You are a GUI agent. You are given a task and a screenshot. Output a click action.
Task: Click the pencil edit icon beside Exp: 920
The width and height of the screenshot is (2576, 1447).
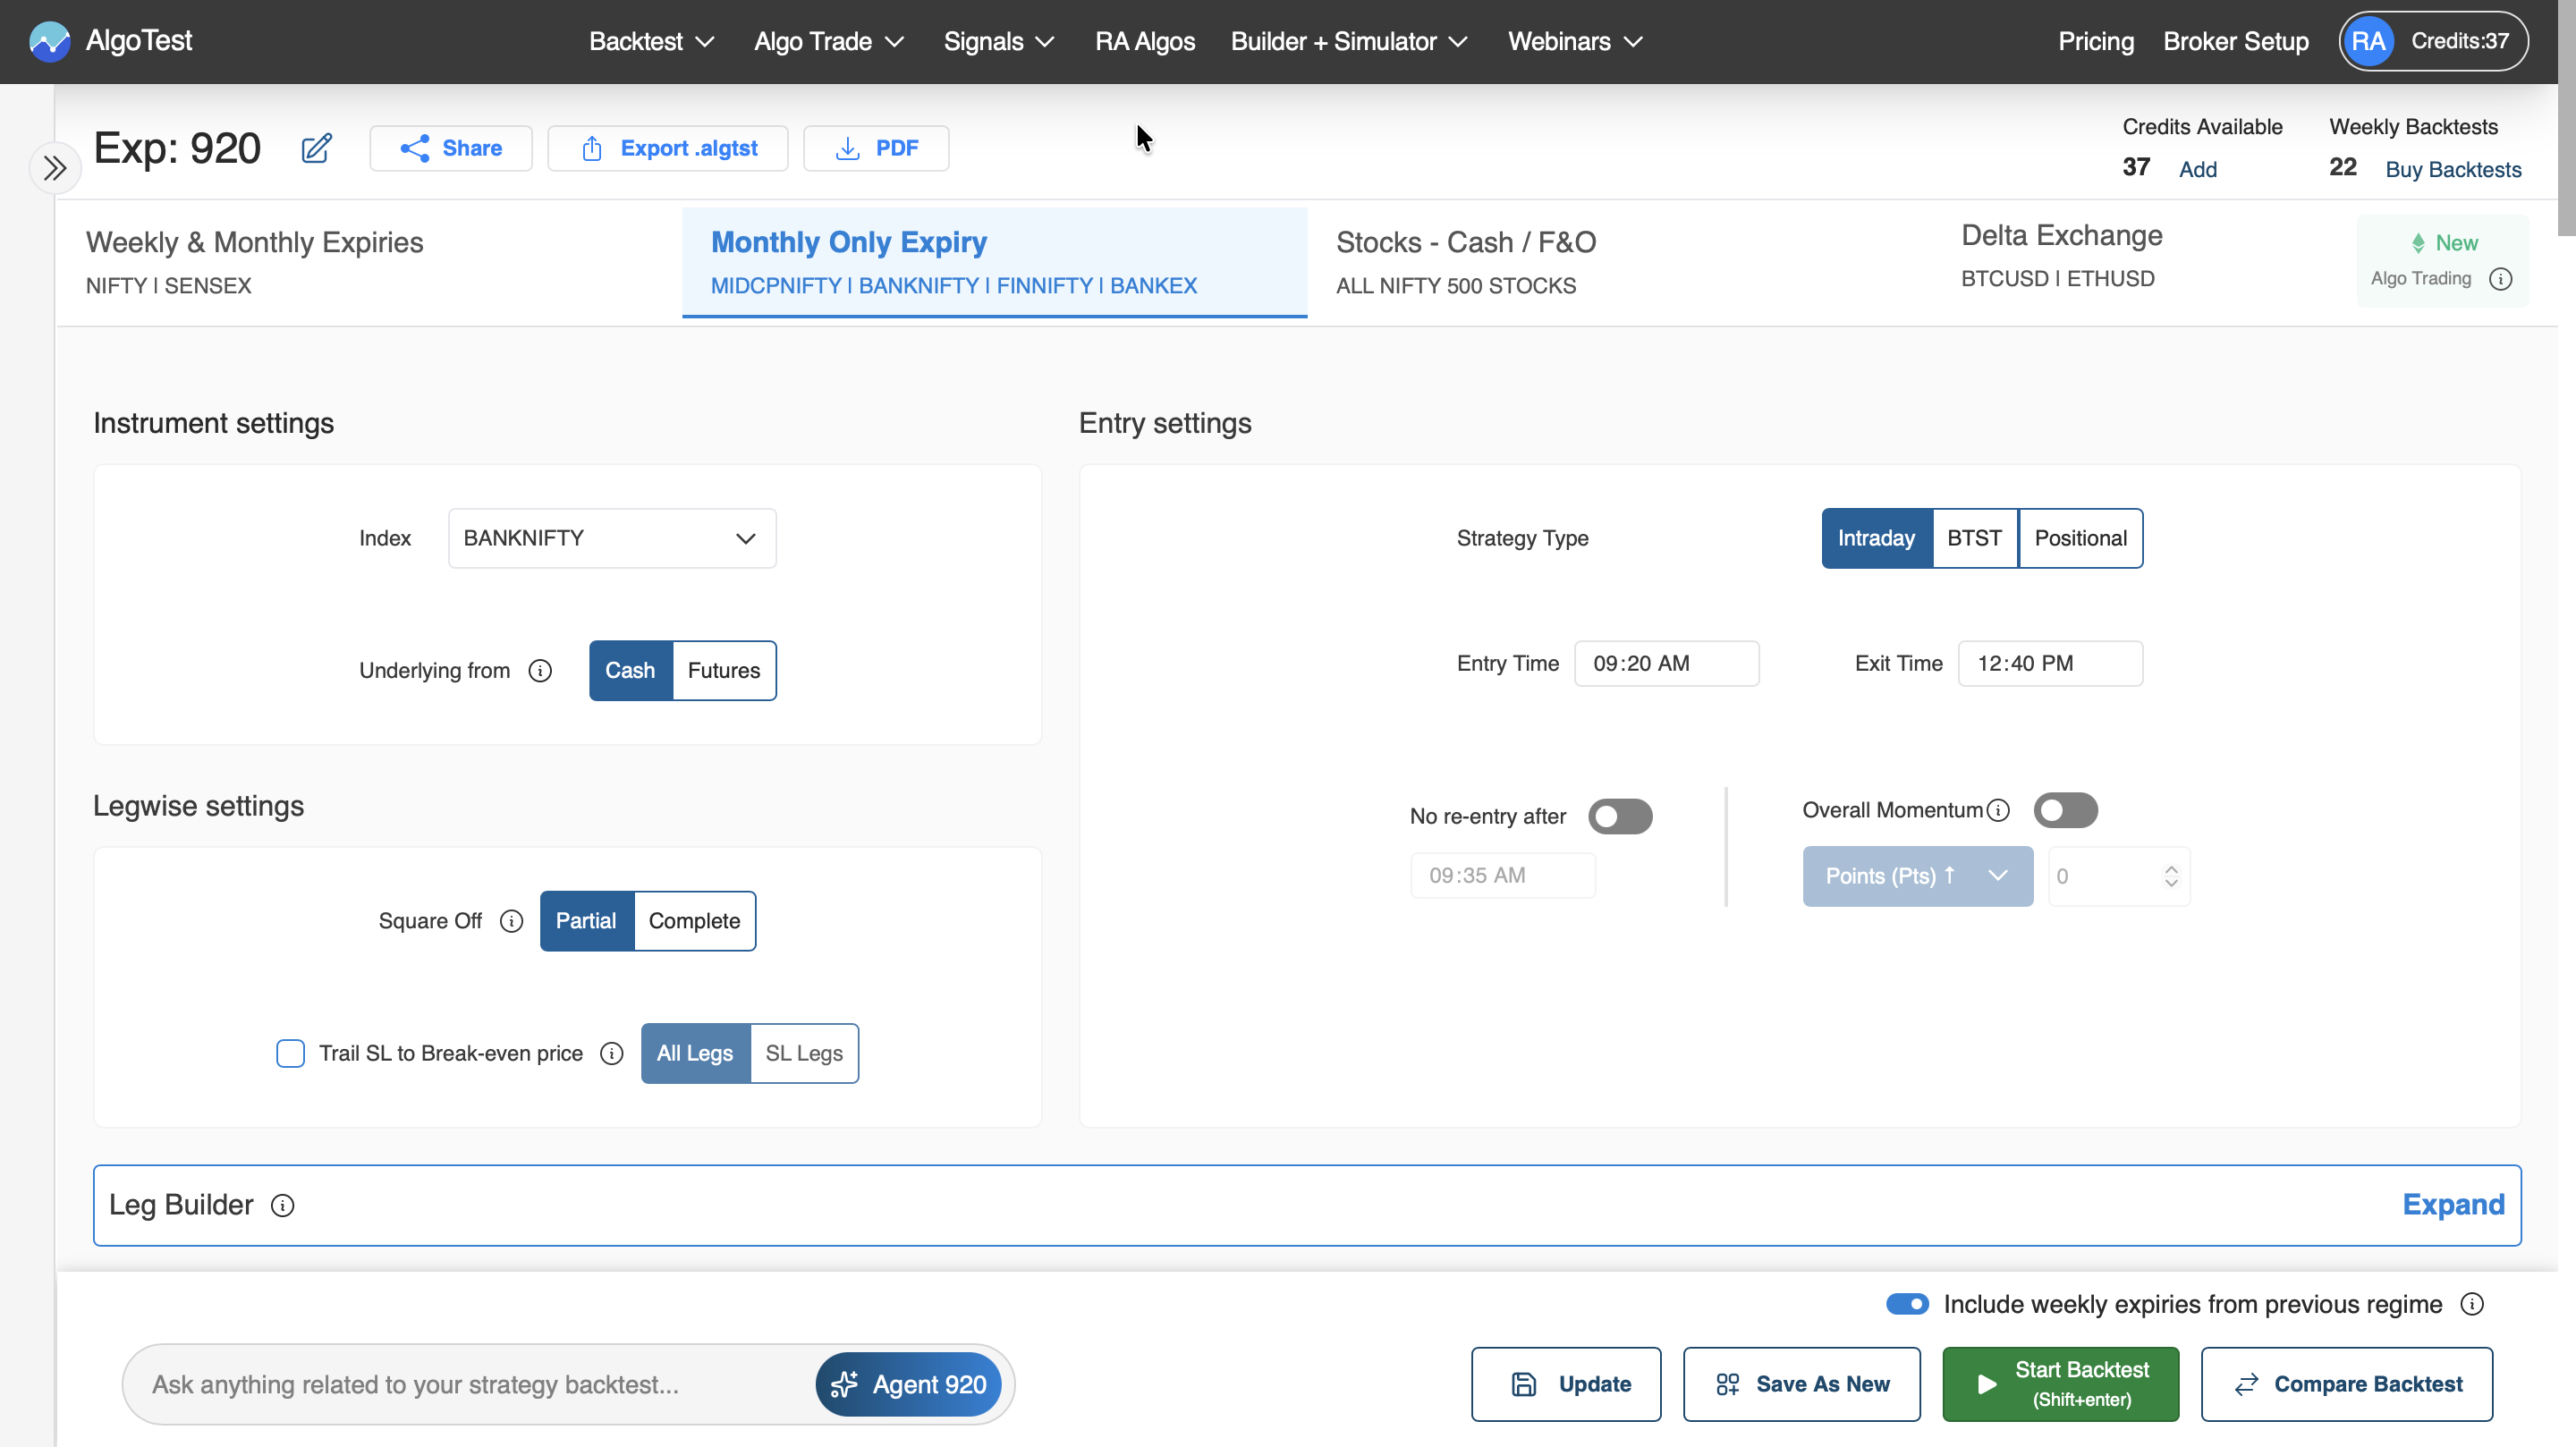click(x=316, y=148)
